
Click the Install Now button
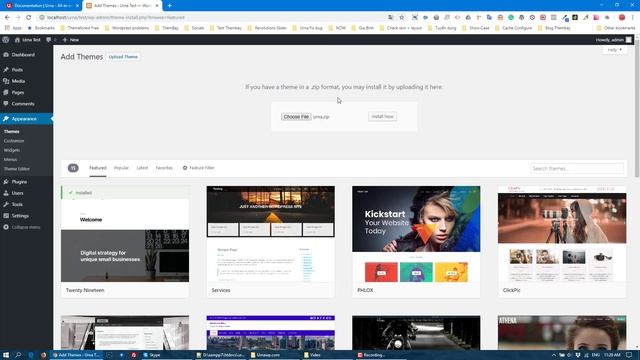(x=382, y=116)
